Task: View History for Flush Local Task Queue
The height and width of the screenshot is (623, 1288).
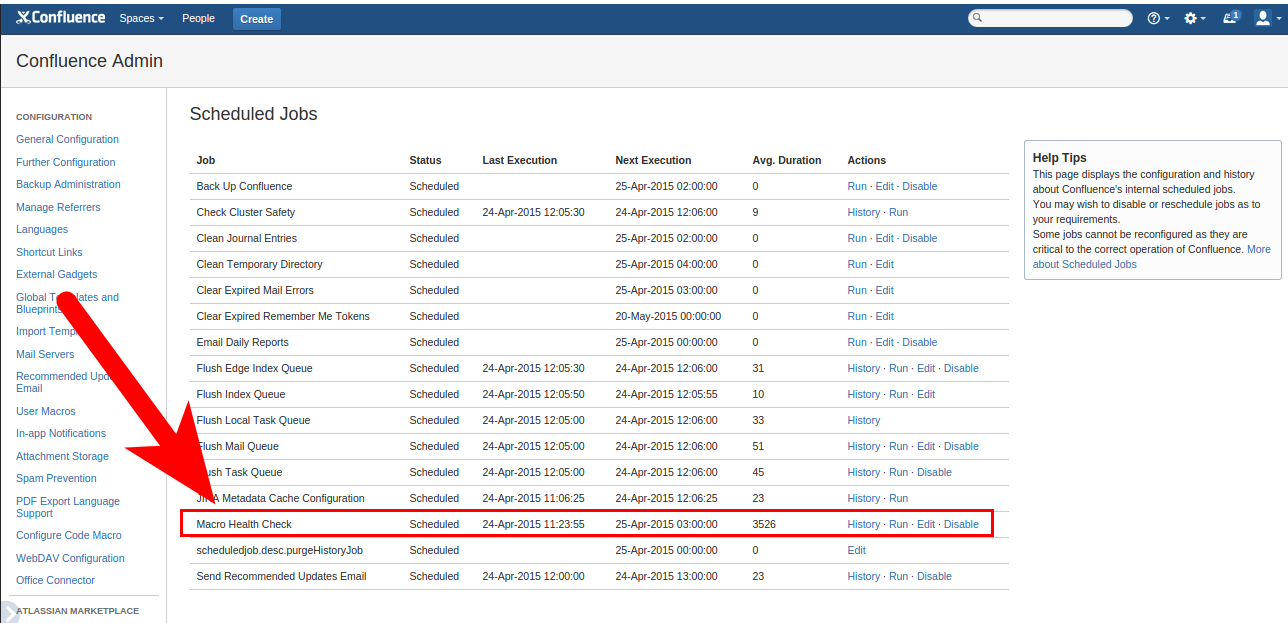Action: (864, 421)
